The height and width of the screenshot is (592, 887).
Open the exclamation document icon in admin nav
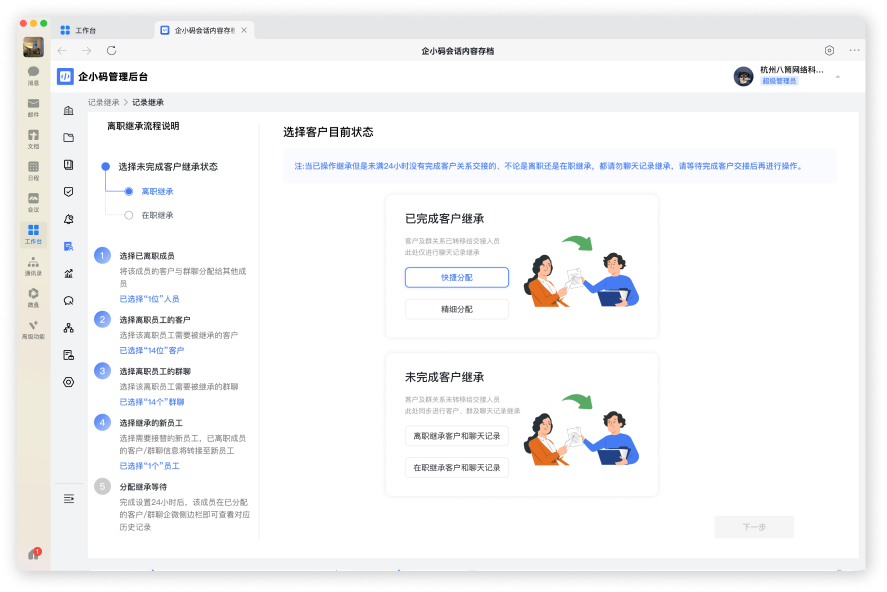[68, 165]
